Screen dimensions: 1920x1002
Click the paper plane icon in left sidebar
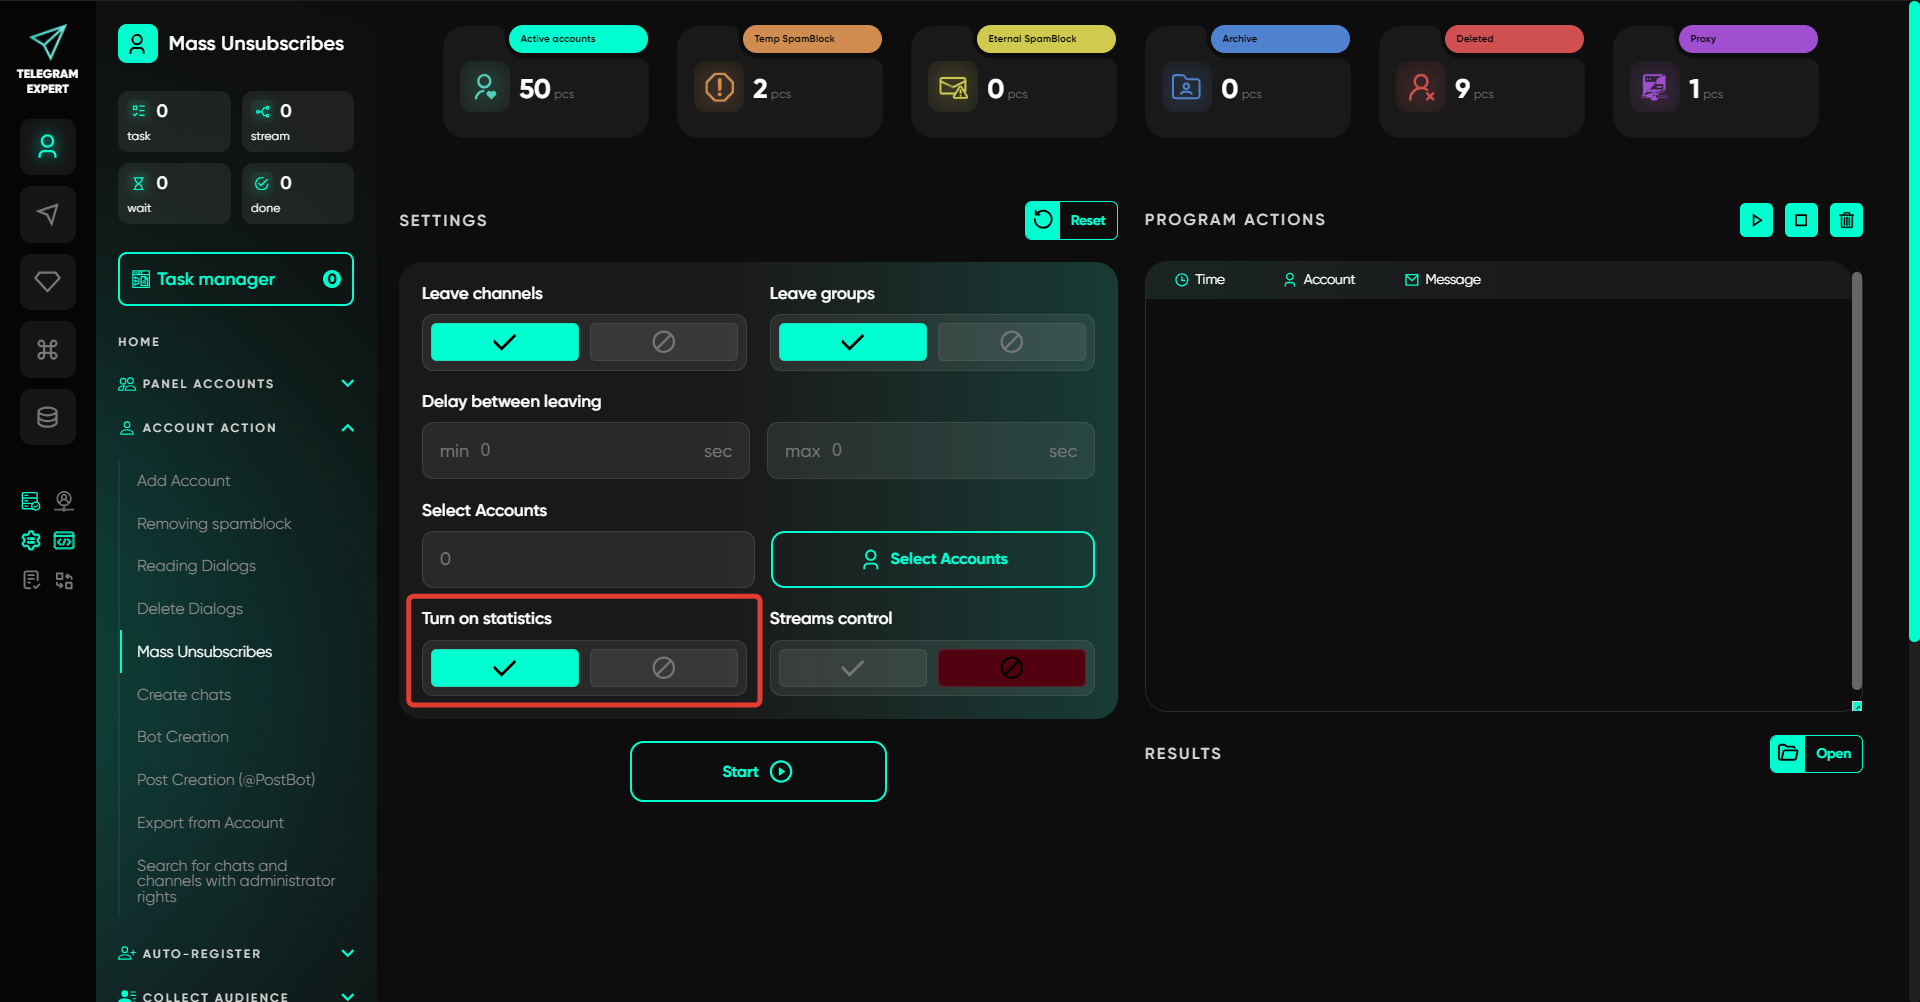[x=47, y=214]
